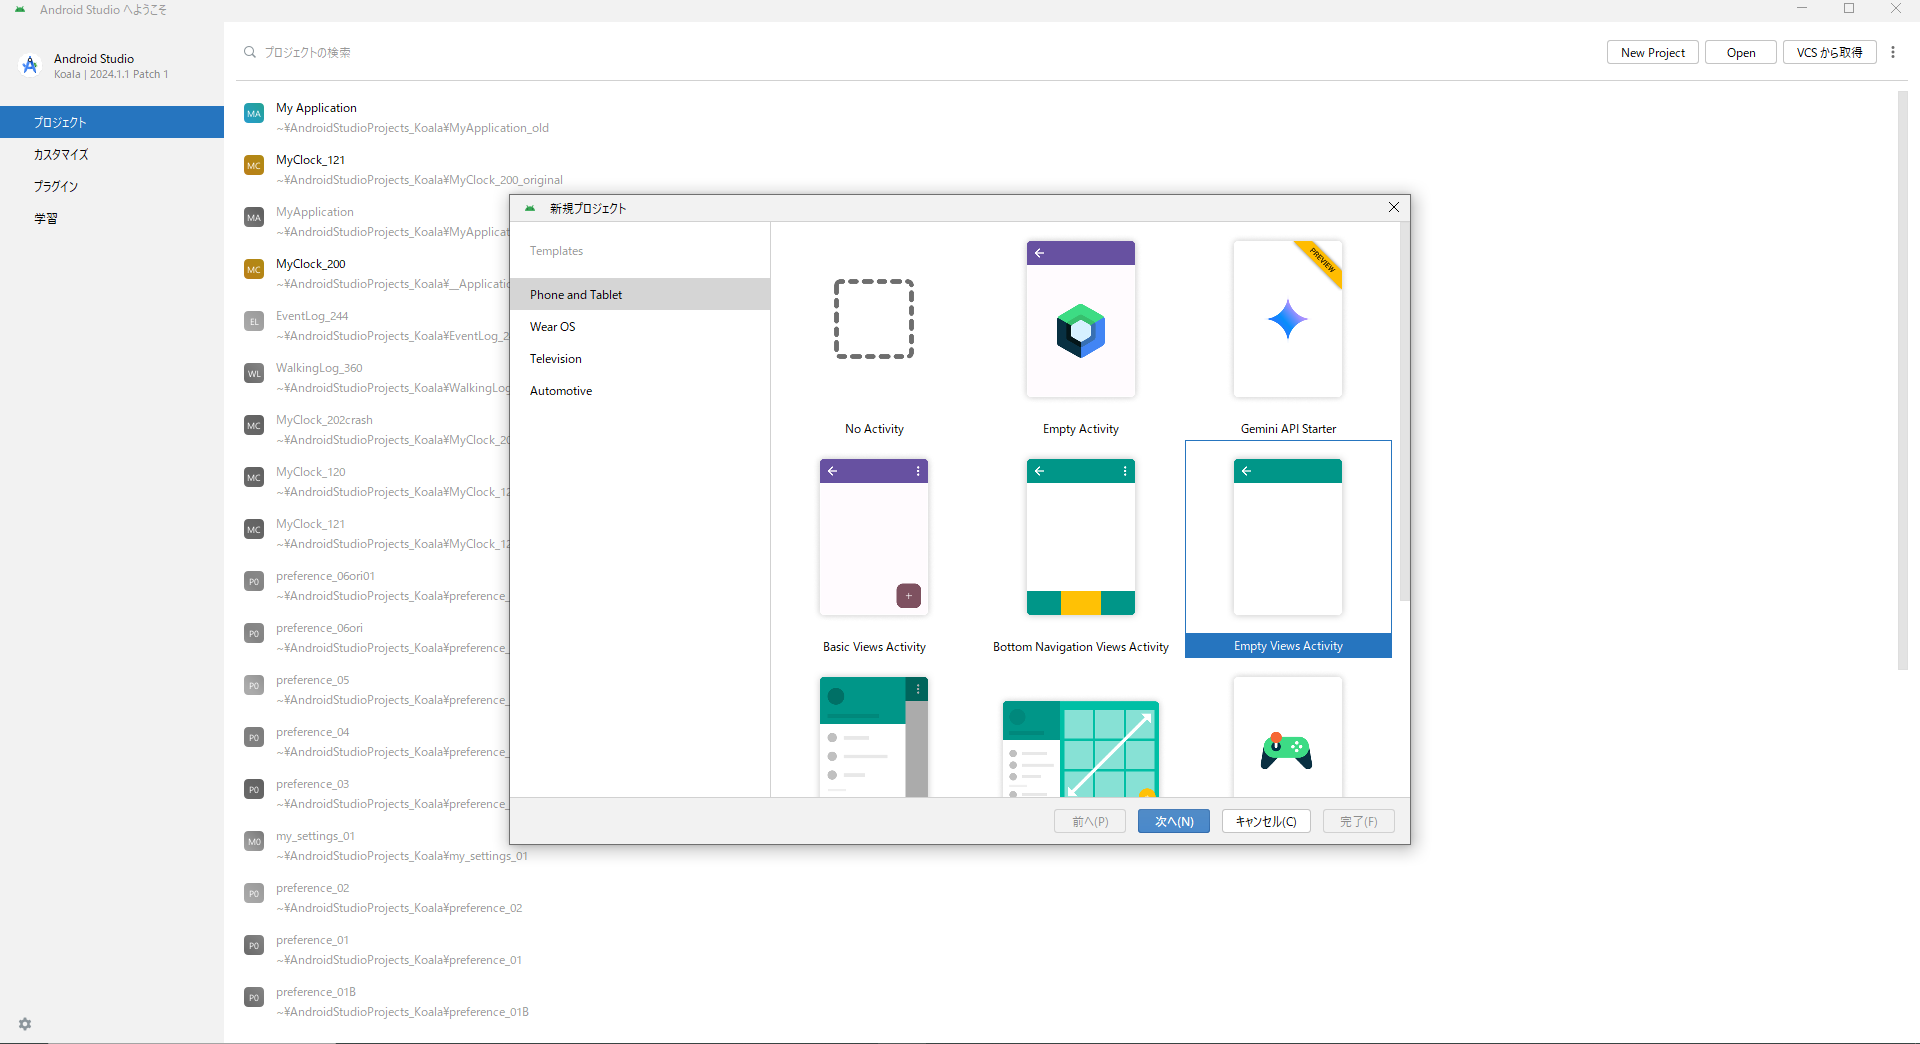Click the MyClock_121 project icon
This screenshot has height=1044, width=1920.
click(254, 165)
